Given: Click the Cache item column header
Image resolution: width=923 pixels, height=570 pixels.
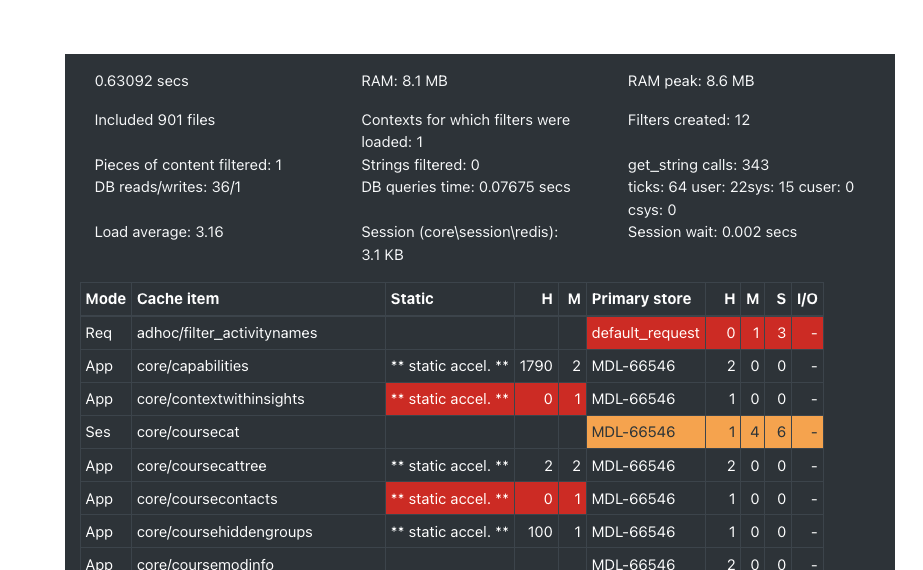Looking at the screenshot, I should (178, 299).
